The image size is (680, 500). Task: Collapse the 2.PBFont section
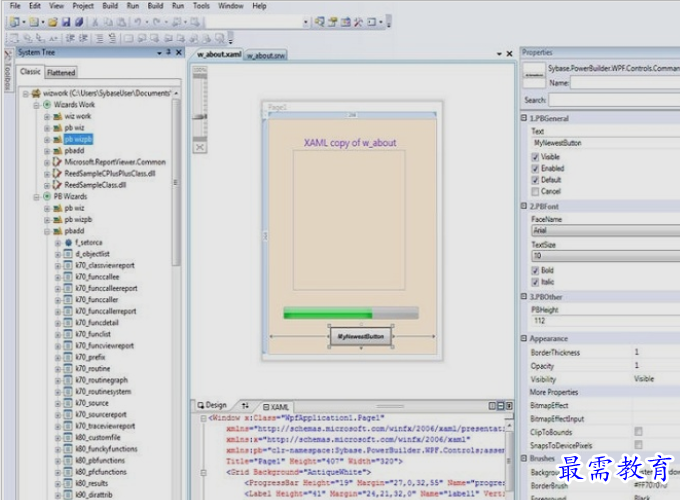524,206
